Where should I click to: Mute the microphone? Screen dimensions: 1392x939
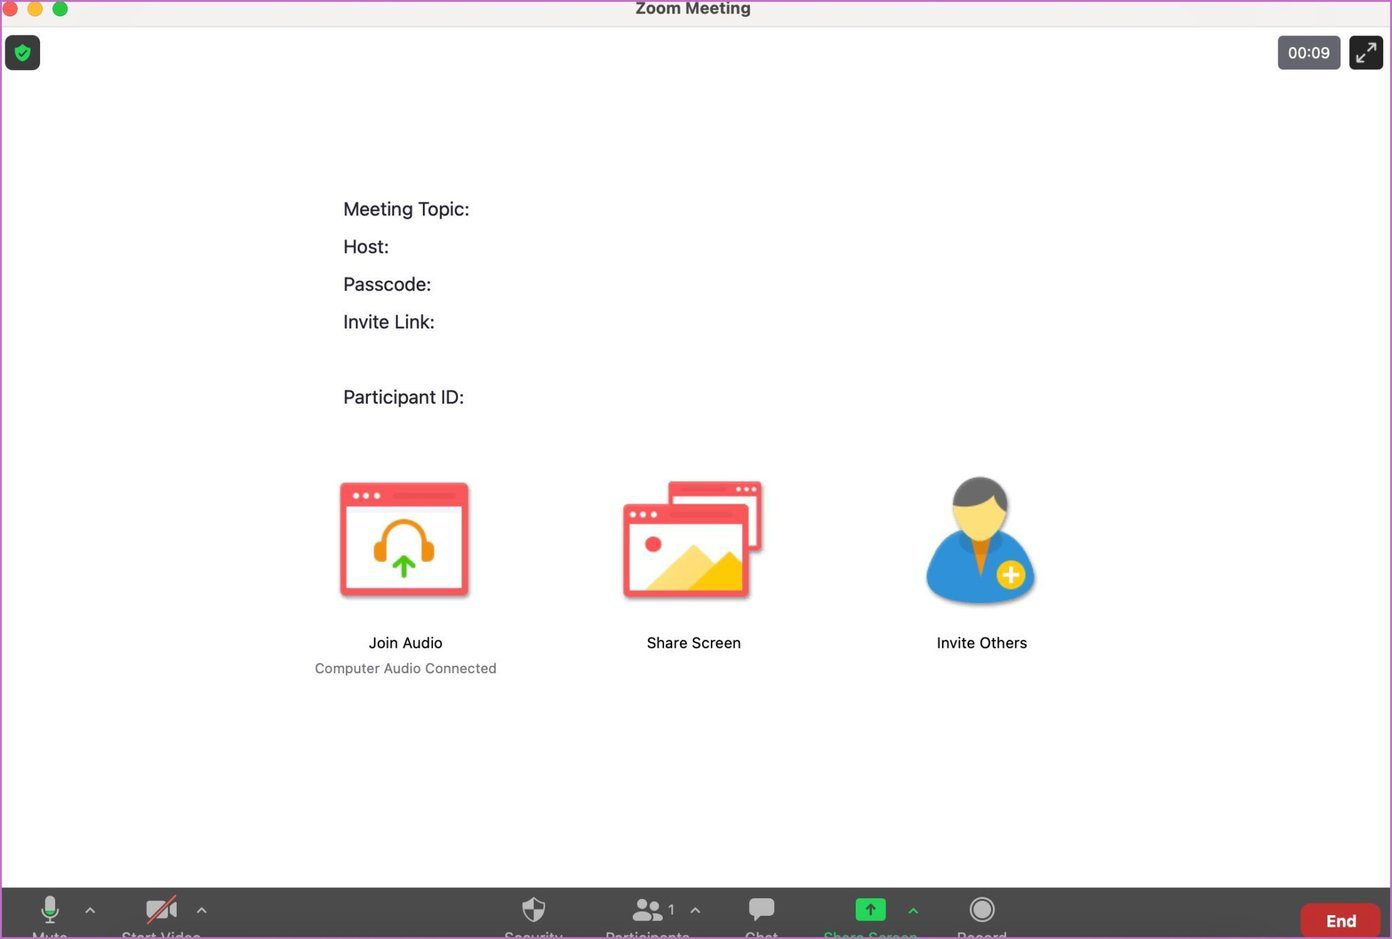pyautogui.click(x=50, y=910)
